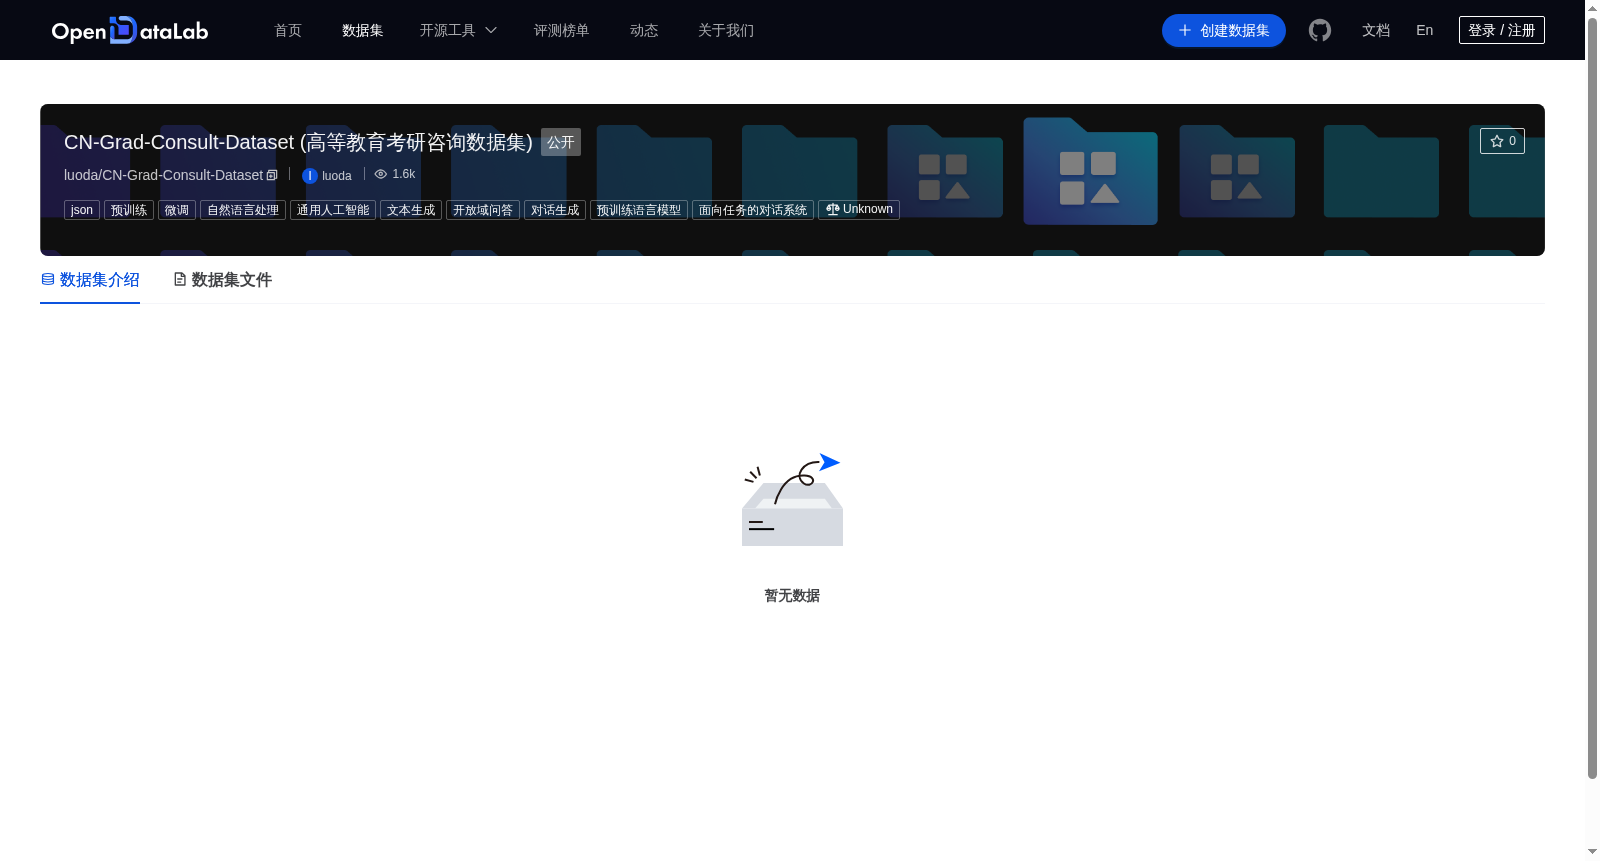Copy the dataset path luoda/CN-Grad-Consult-Dataset

pyautogui.click(x=272, y=175)
